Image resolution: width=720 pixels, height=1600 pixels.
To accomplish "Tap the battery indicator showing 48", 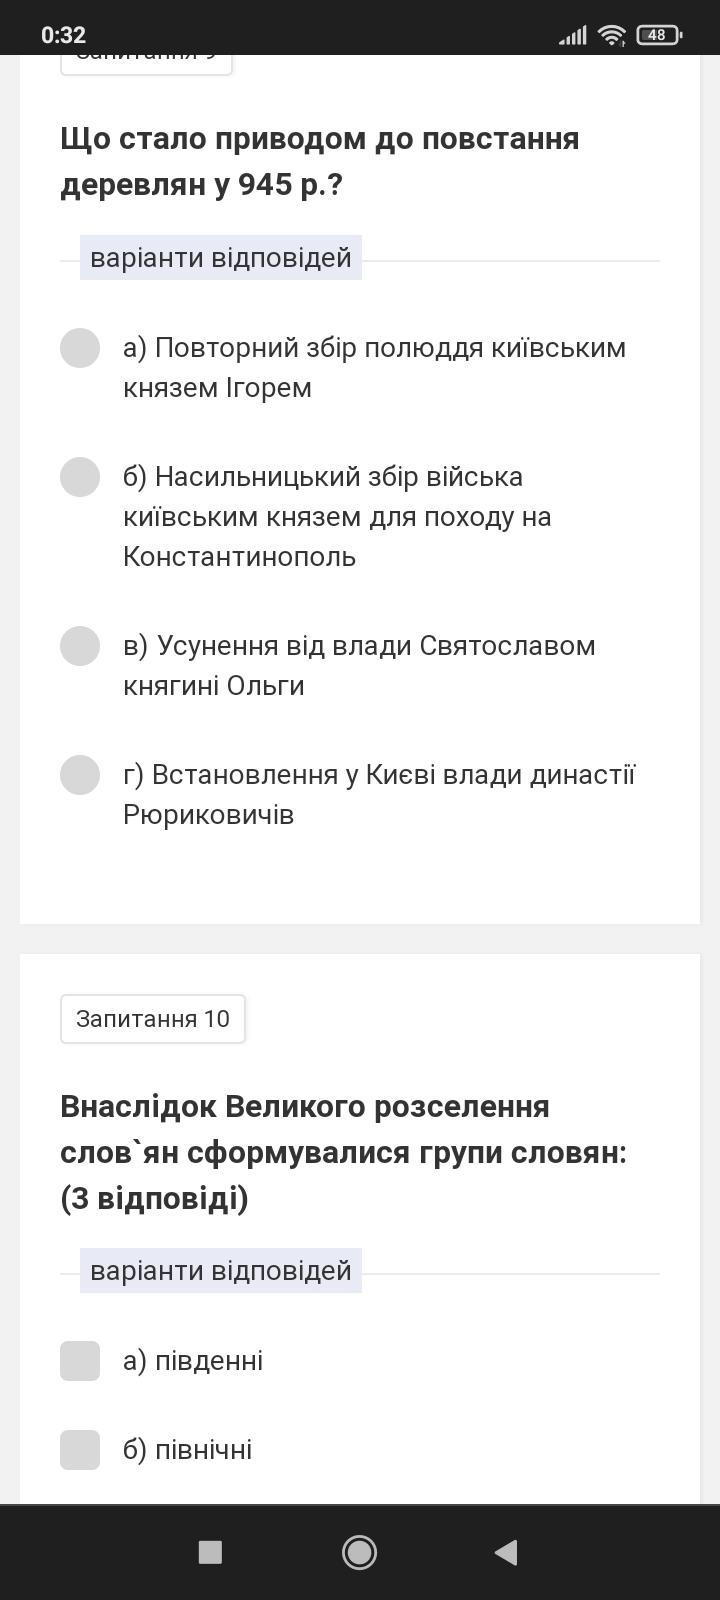I will click(x=659, y=35).
